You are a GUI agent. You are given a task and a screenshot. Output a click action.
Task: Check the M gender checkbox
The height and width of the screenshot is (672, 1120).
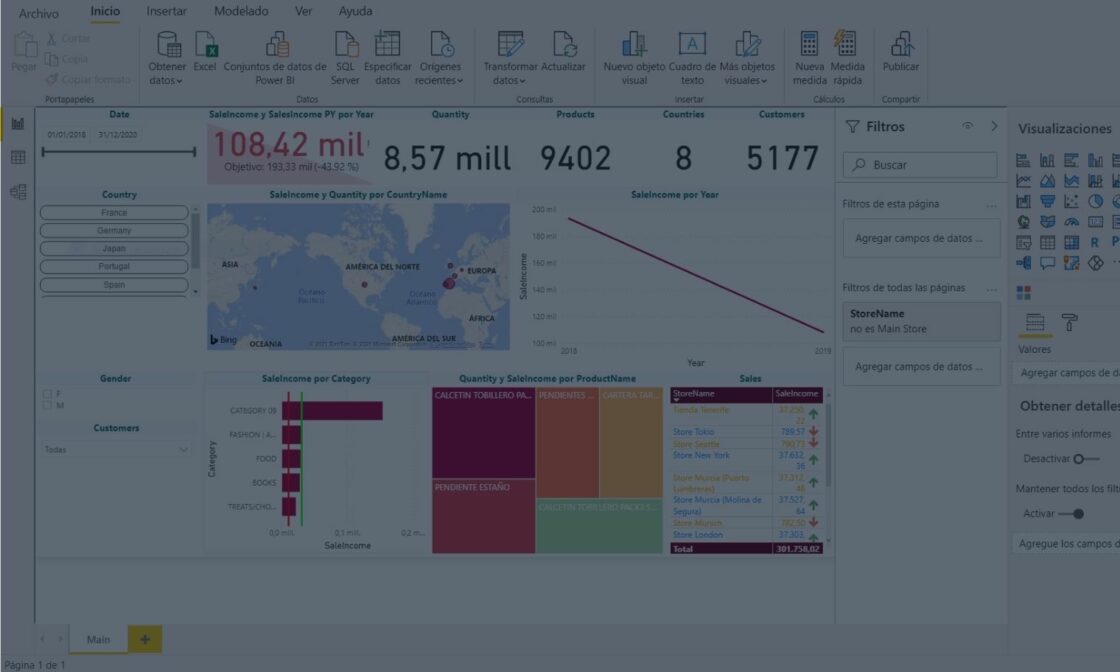(45, 405)
